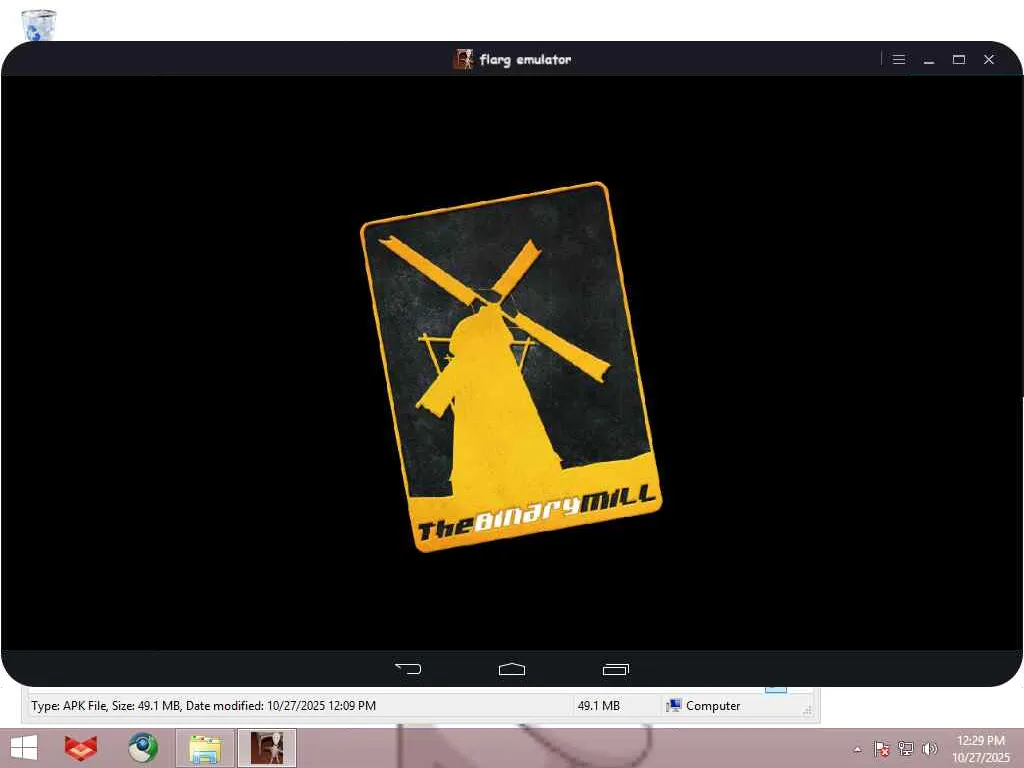The image size is (1024, 768).
Task: Open the volume tray icon
Action: coord(929,748)
